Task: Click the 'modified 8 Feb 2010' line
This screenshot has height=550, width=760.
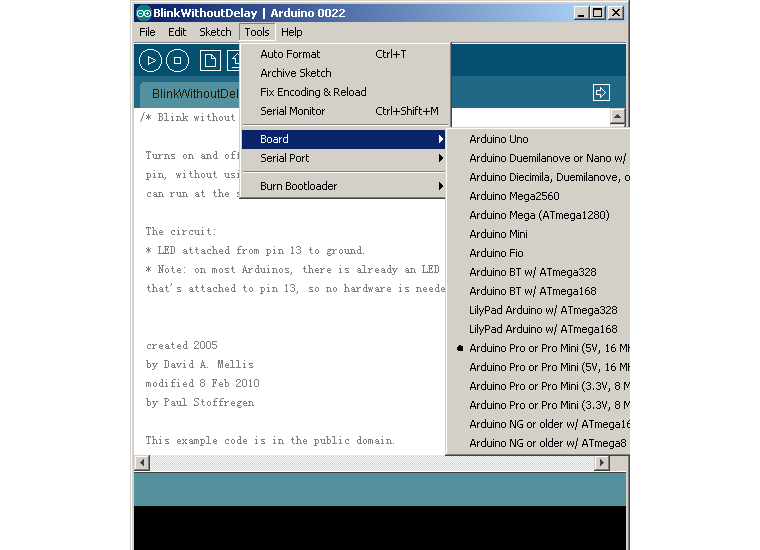Action: pyautogui.click(x=203, y=383)
